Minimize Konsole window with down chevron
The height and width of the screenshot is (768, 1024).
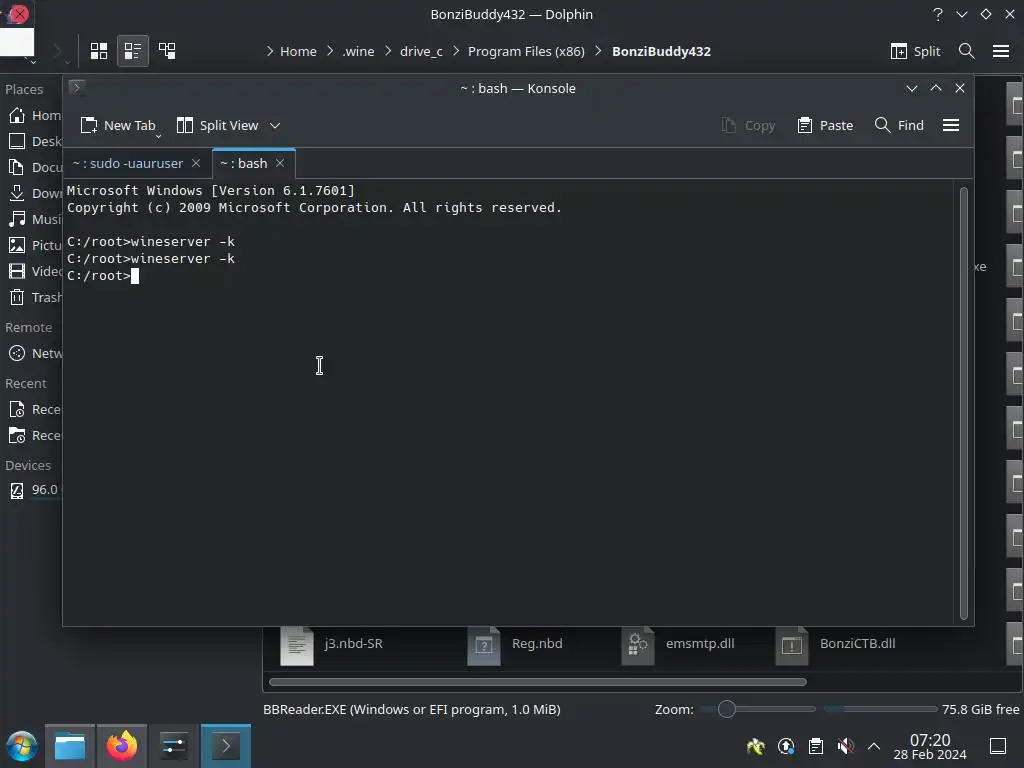click(x=912, y=88)
